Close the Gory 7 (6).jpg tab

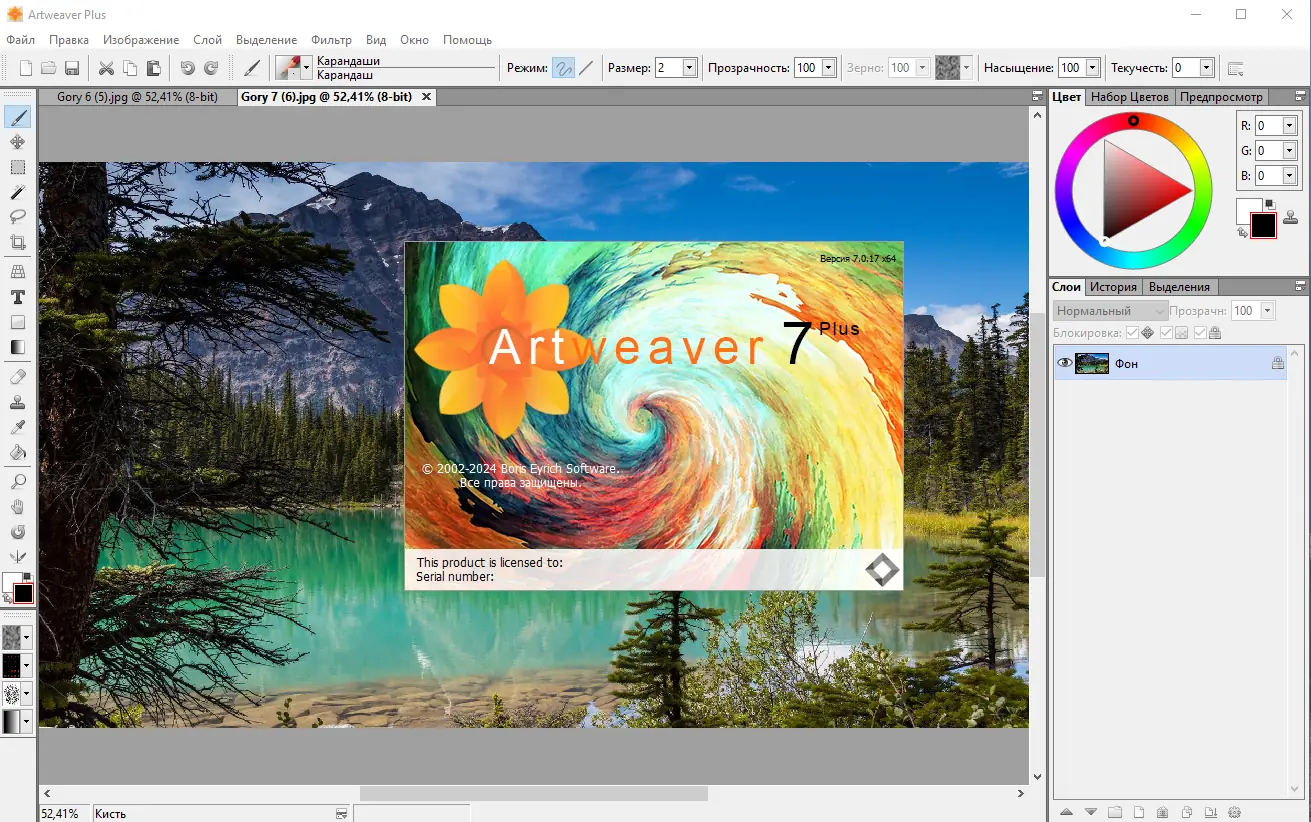pyautogui.click(x=427, y=97)
